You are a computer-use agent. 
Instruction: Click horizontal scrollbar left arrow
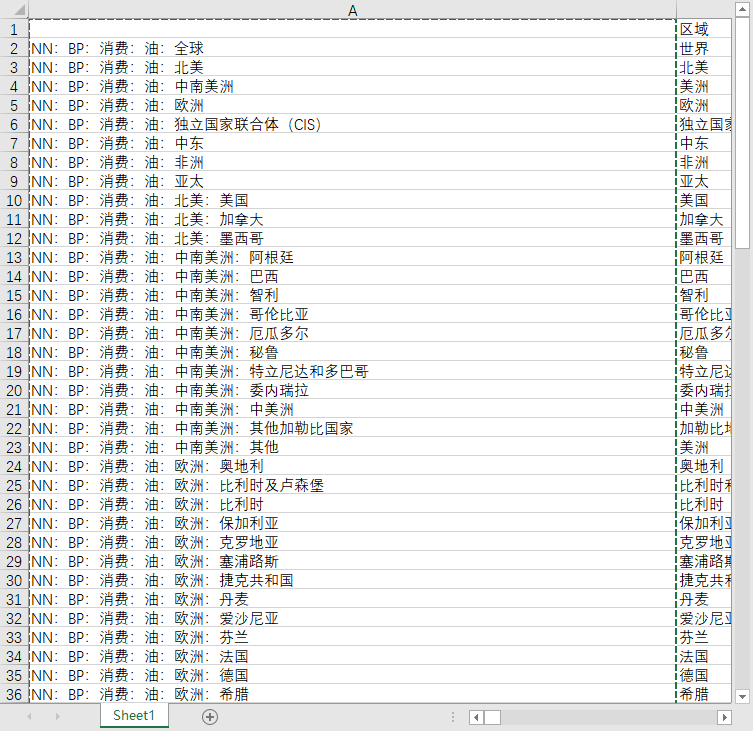click(476, 718)
